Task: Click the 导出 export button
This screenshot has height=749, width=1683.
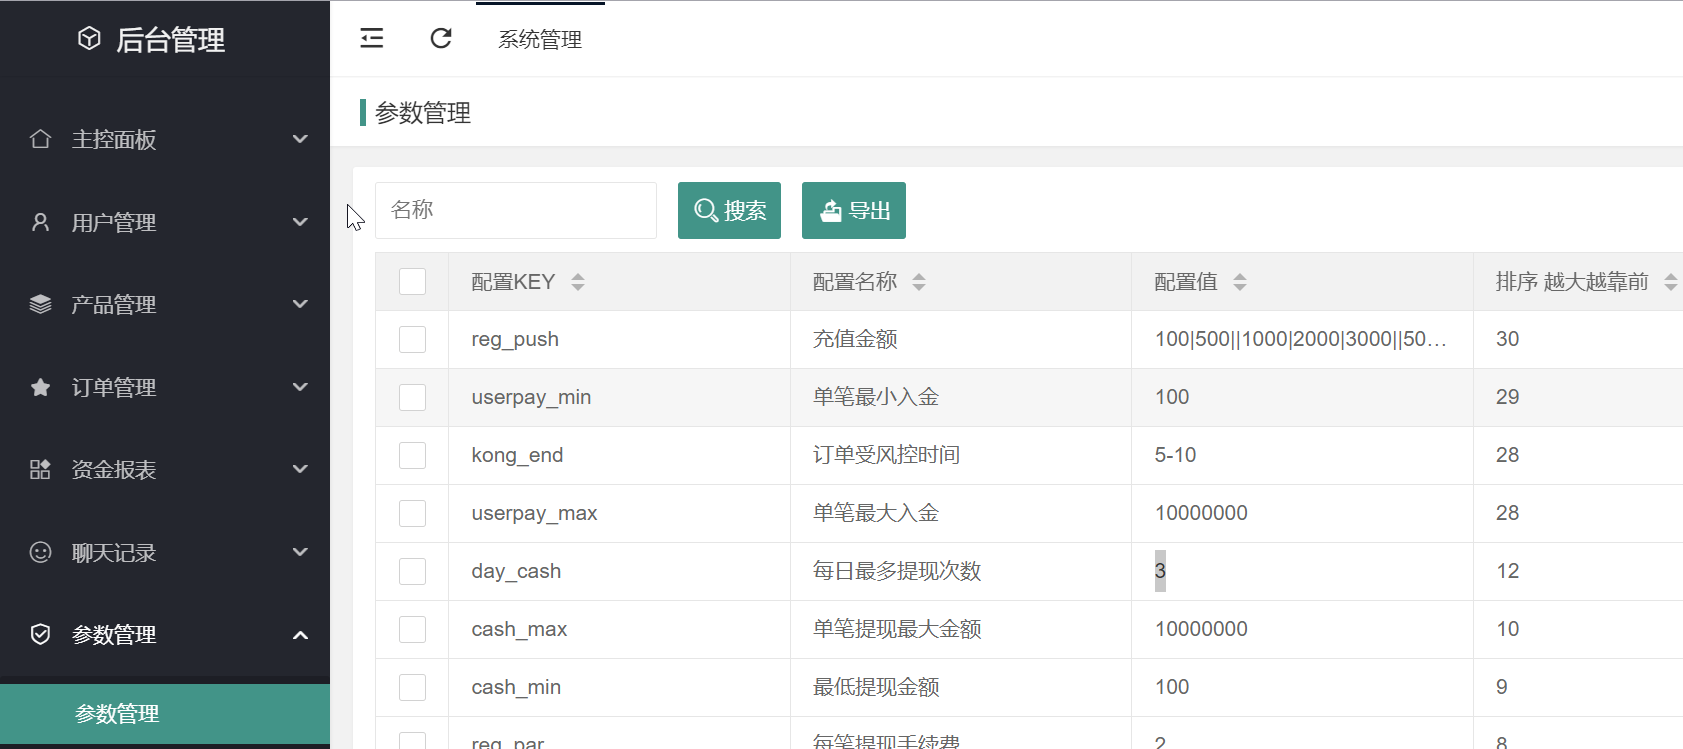Action: [x=854, y=210]
